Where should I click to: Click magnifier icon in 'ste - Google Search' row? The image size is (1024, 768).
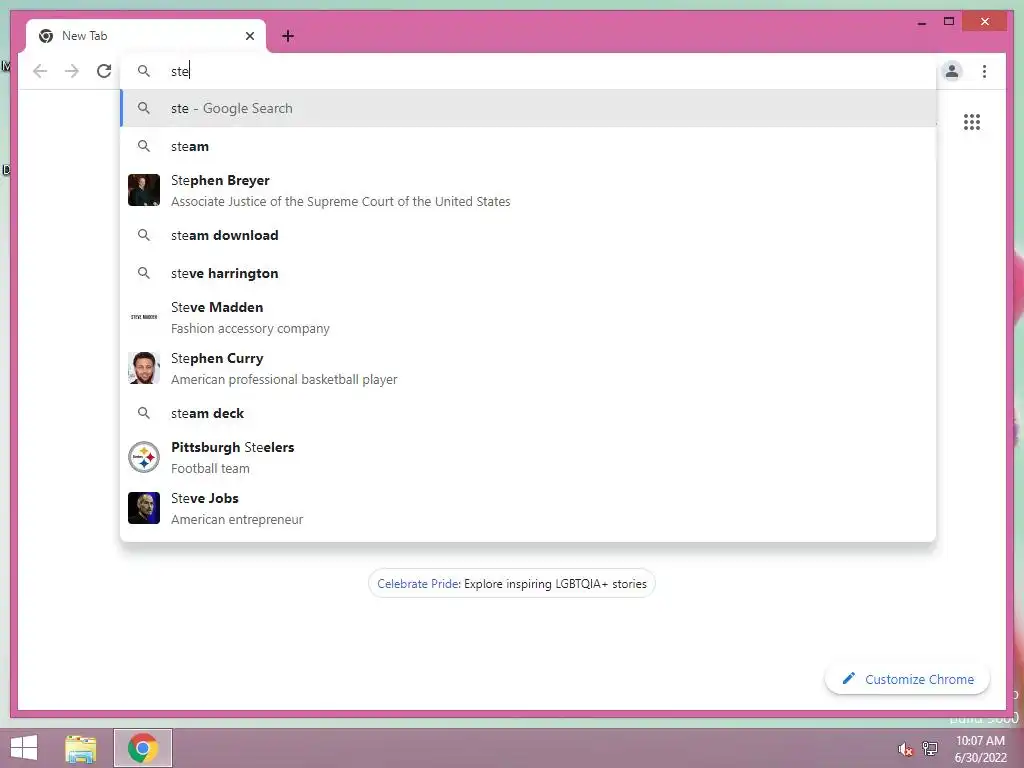coord(144,108)
